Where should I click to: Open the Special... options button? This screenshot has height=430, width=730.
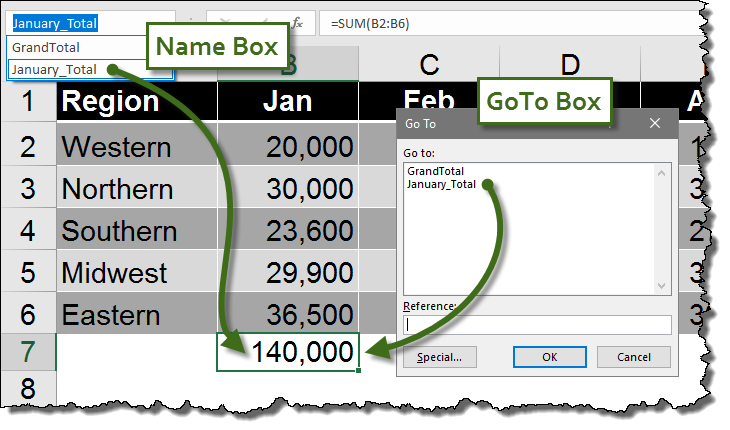tap(439, 357)
